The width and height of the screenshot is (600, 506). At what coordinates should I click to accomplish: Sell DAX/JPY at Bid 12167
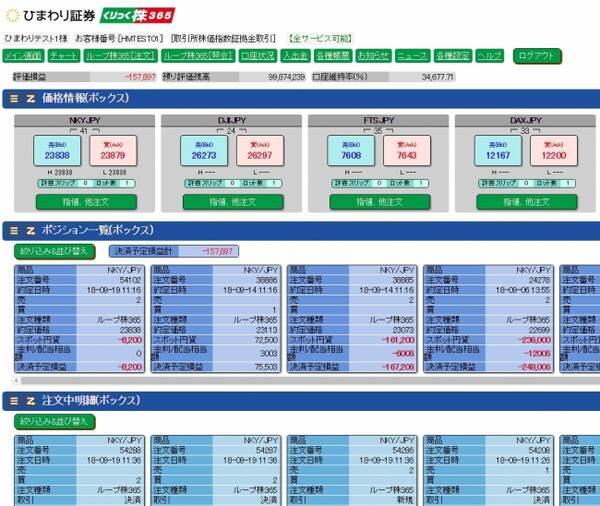[498, 151]
